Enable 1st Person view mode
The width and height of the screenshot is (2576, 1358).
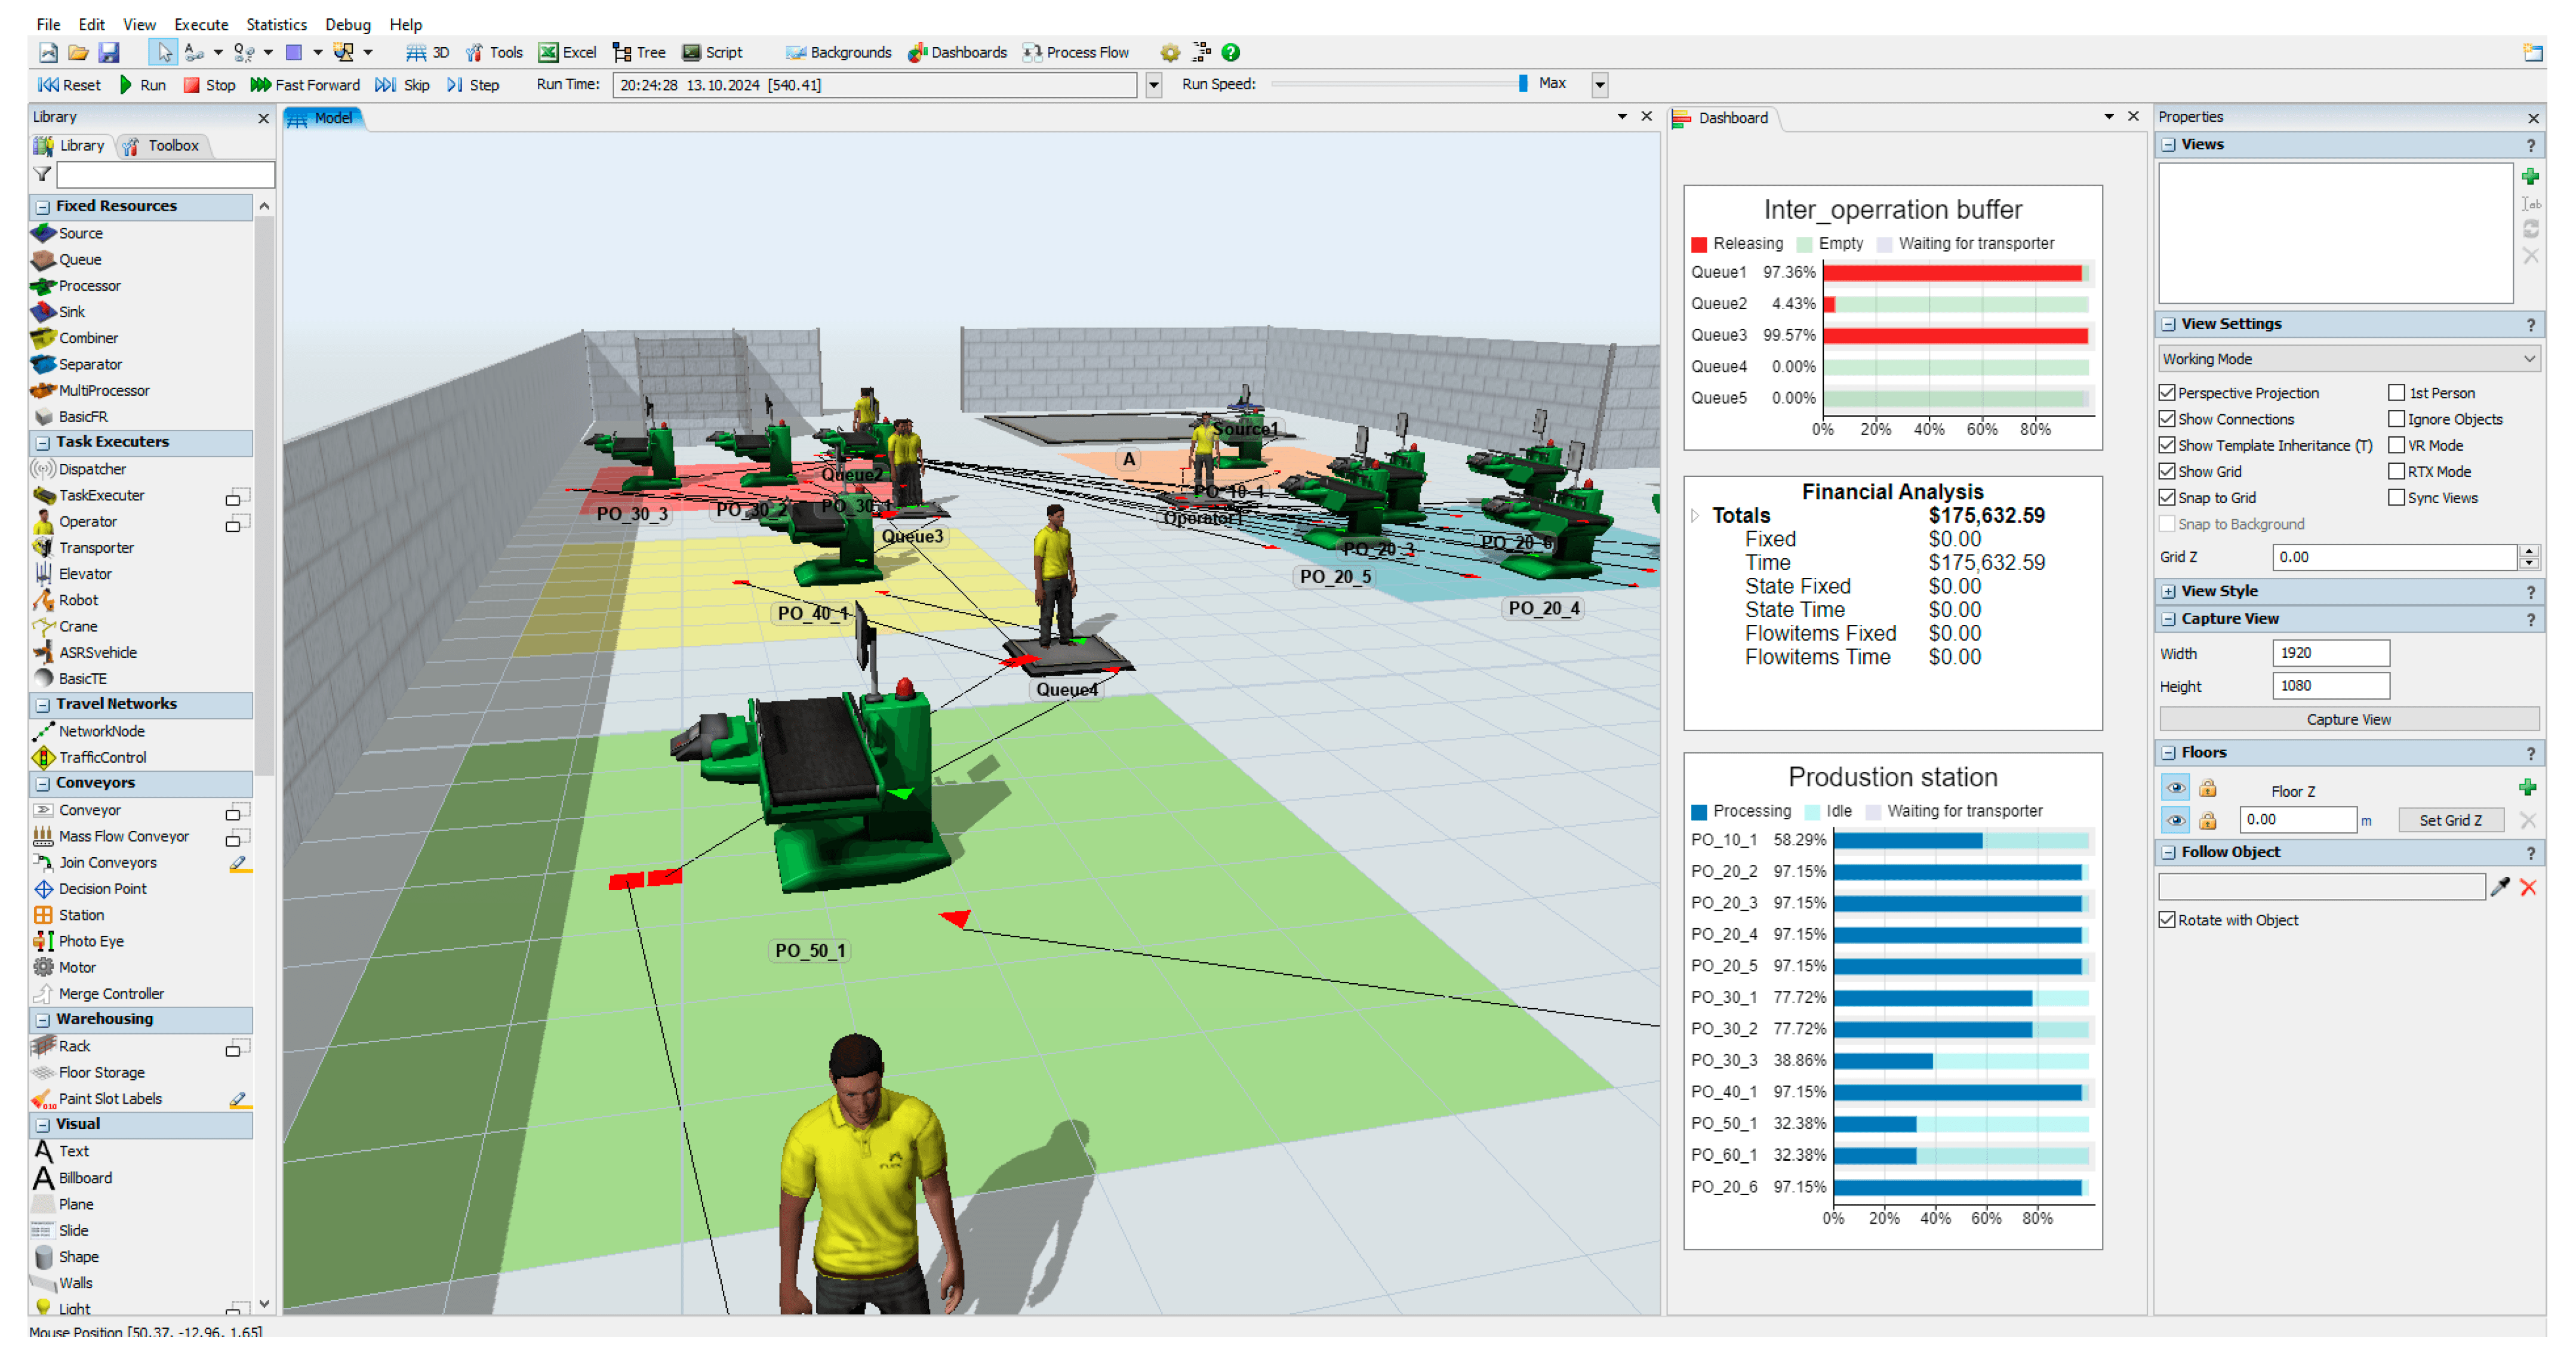click(2398, 392)
